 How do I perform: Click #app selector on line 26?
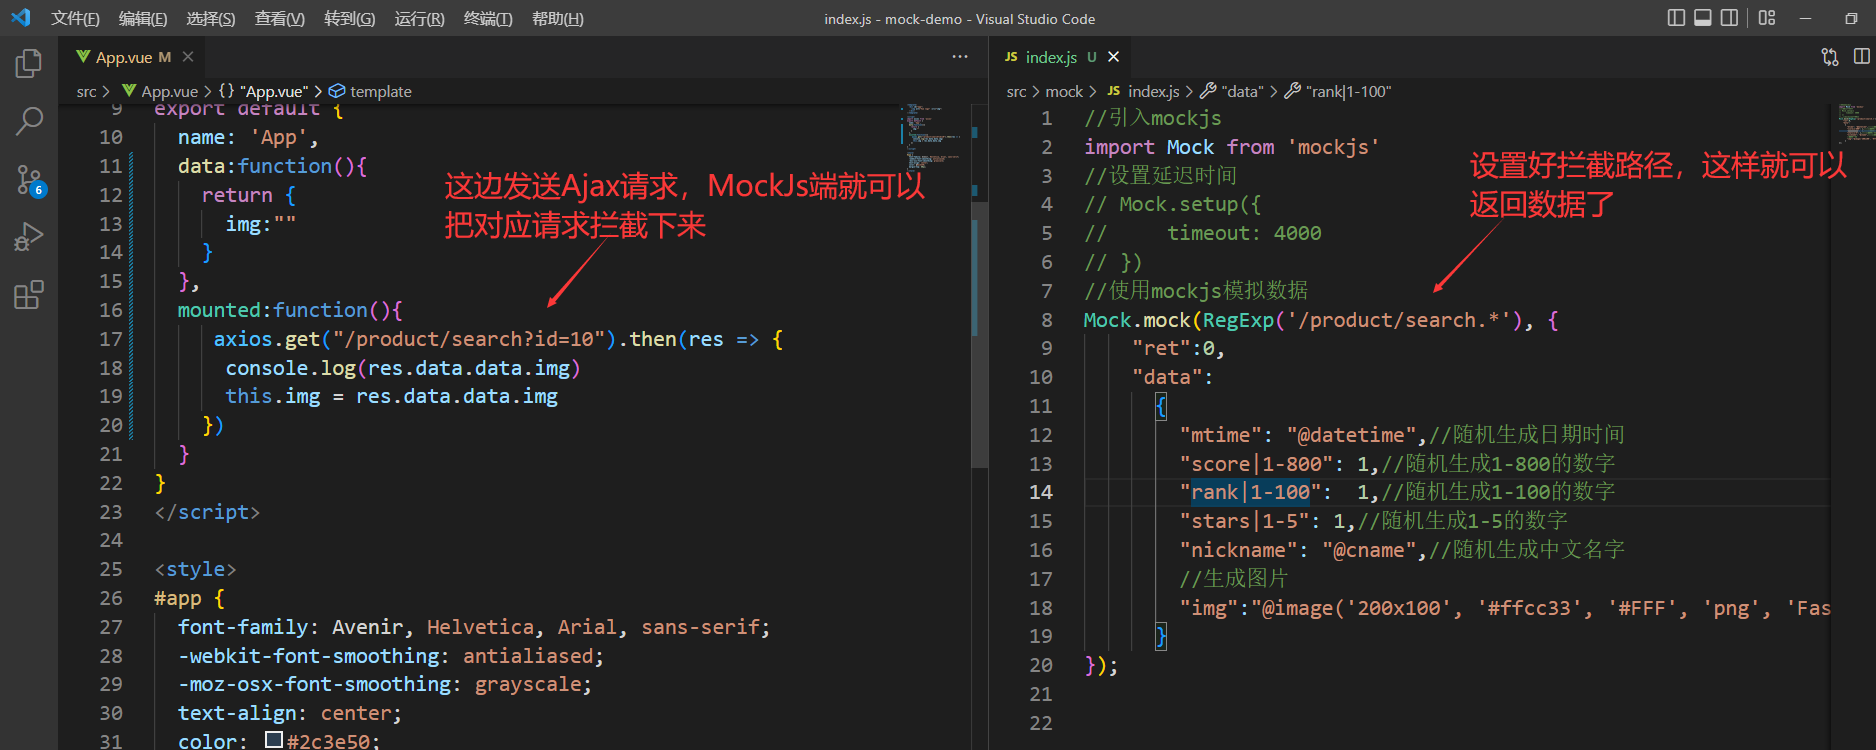point(178,598)
